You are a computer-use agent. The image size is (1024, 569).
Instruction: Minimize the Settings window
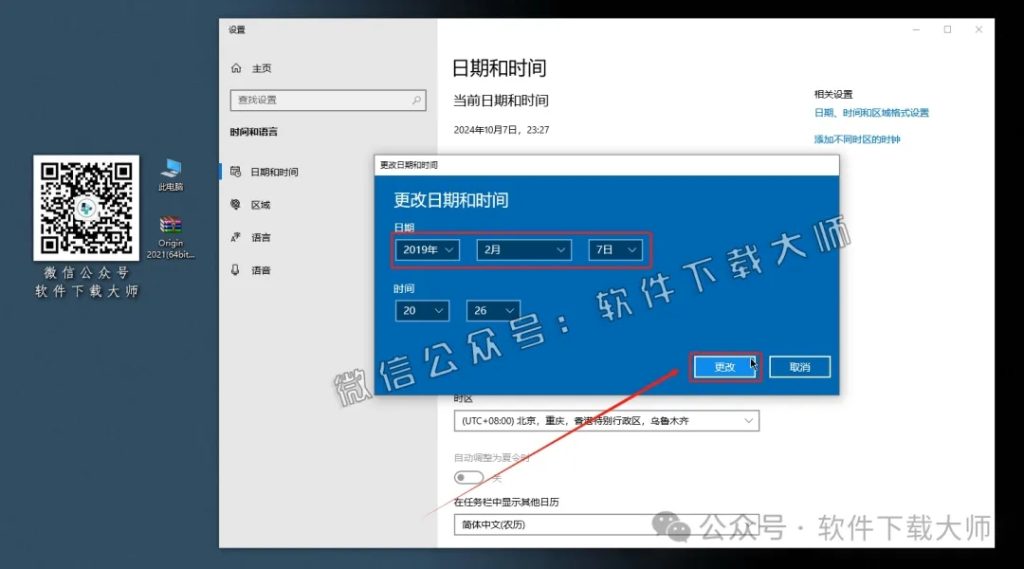pyautogui.click(x=916, y=29)
